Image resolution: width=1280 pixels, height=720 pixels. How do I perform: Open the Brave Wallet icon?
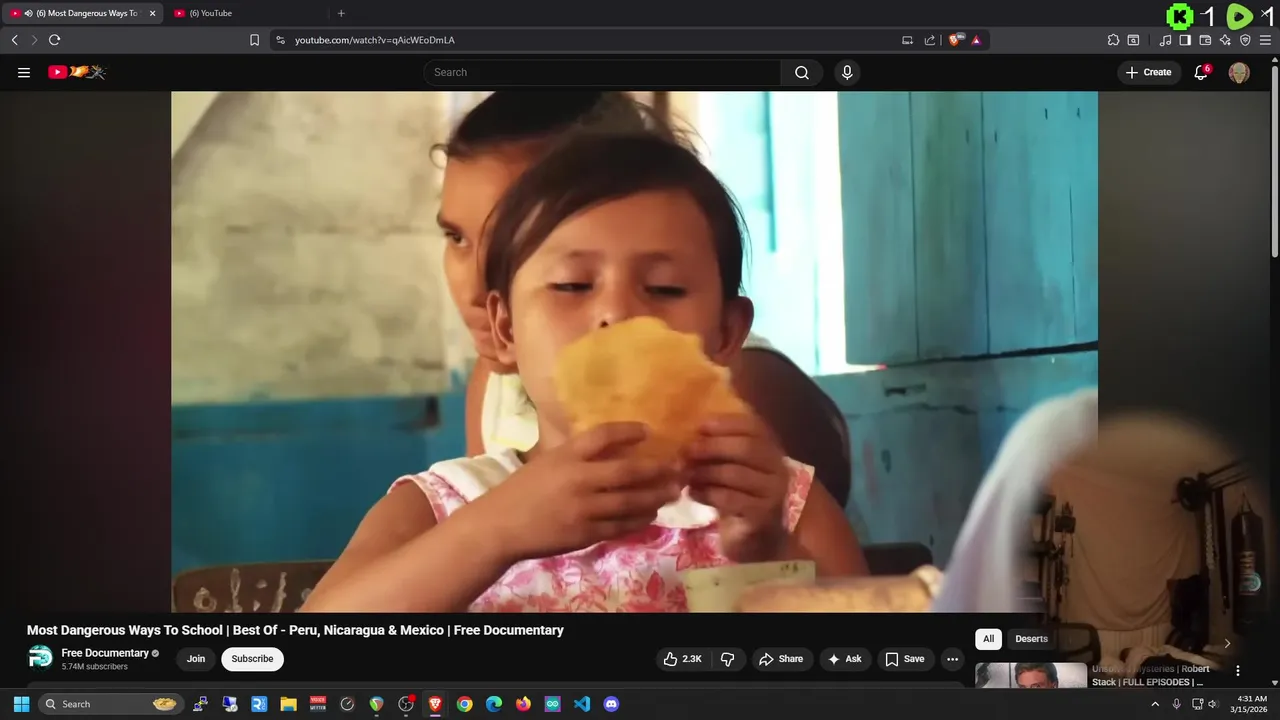click(x=1205, y=40)
